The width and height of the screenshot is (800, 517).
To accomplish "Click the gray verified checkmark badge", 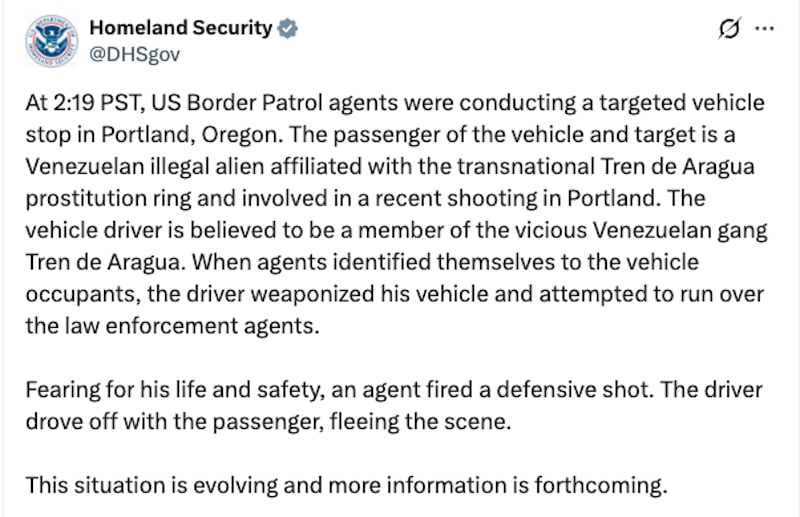I will tap(287, 28).
